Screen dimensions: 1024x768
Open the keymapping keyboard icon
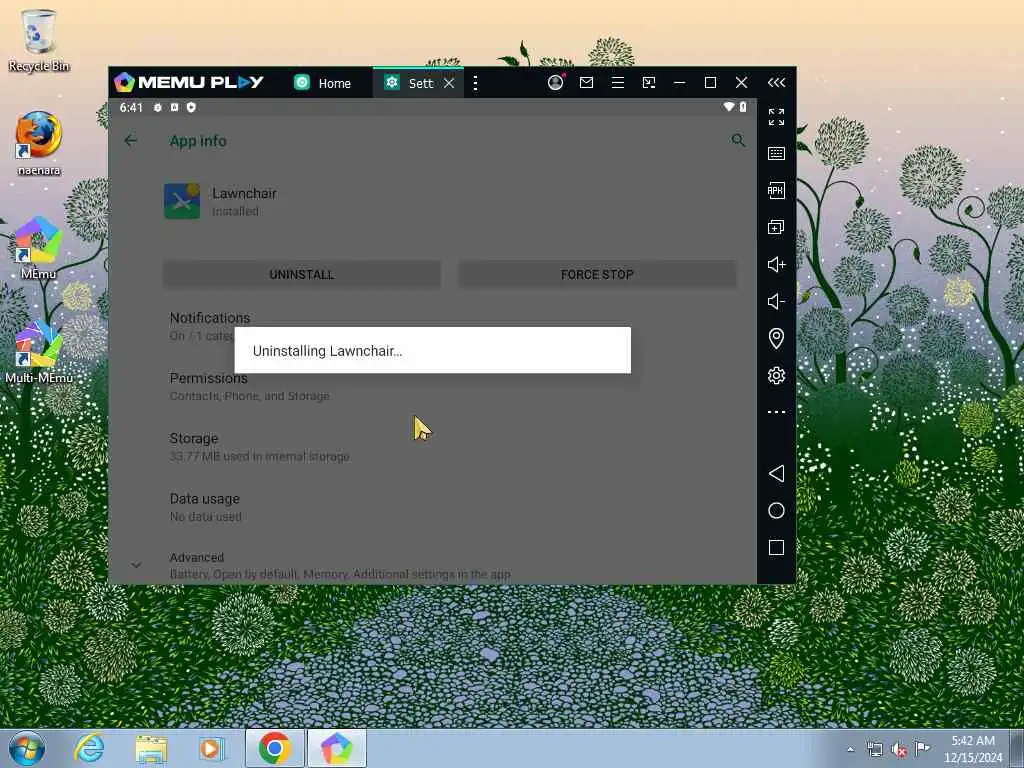point(776,153)
